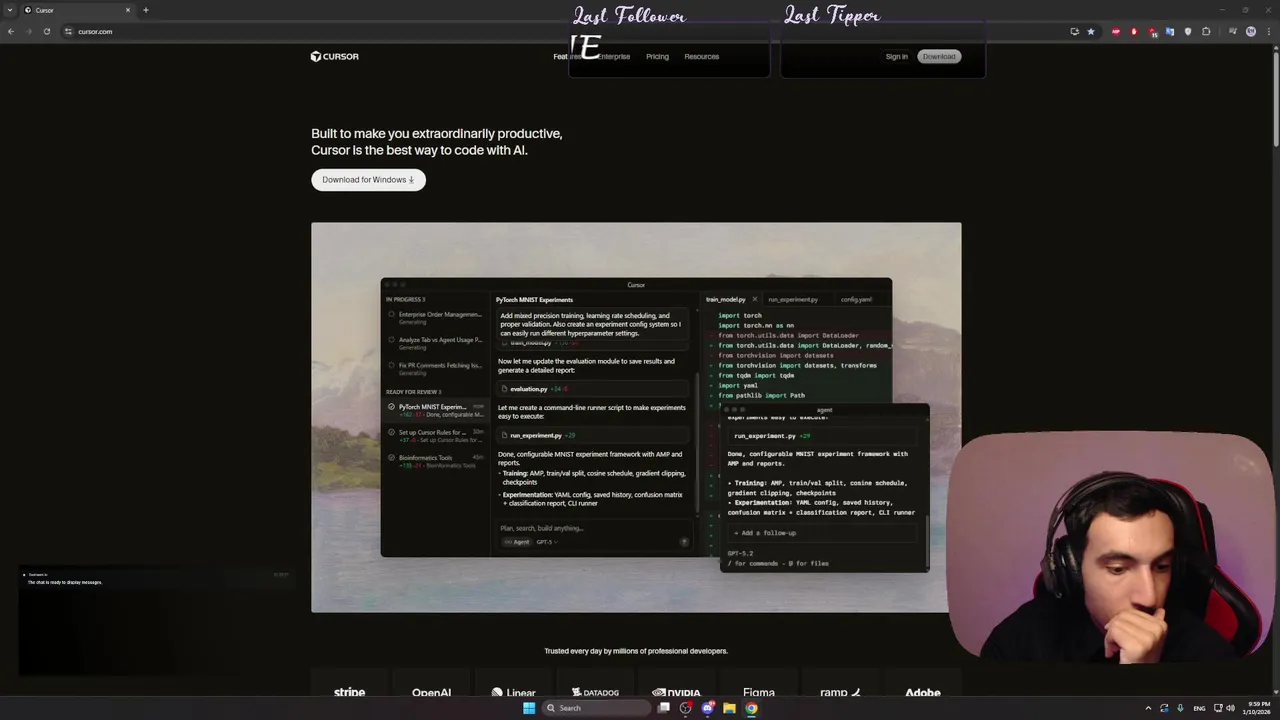
Task: Reload the current page
Action: coord(46,31)
